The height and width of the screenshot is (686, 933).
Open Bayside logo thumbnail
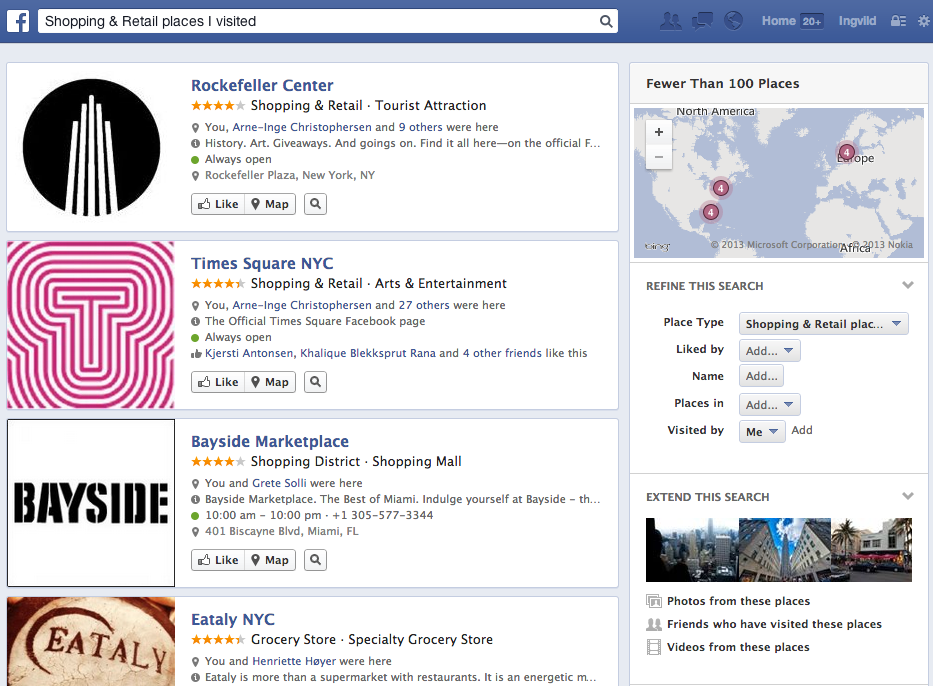pos(91,503)
